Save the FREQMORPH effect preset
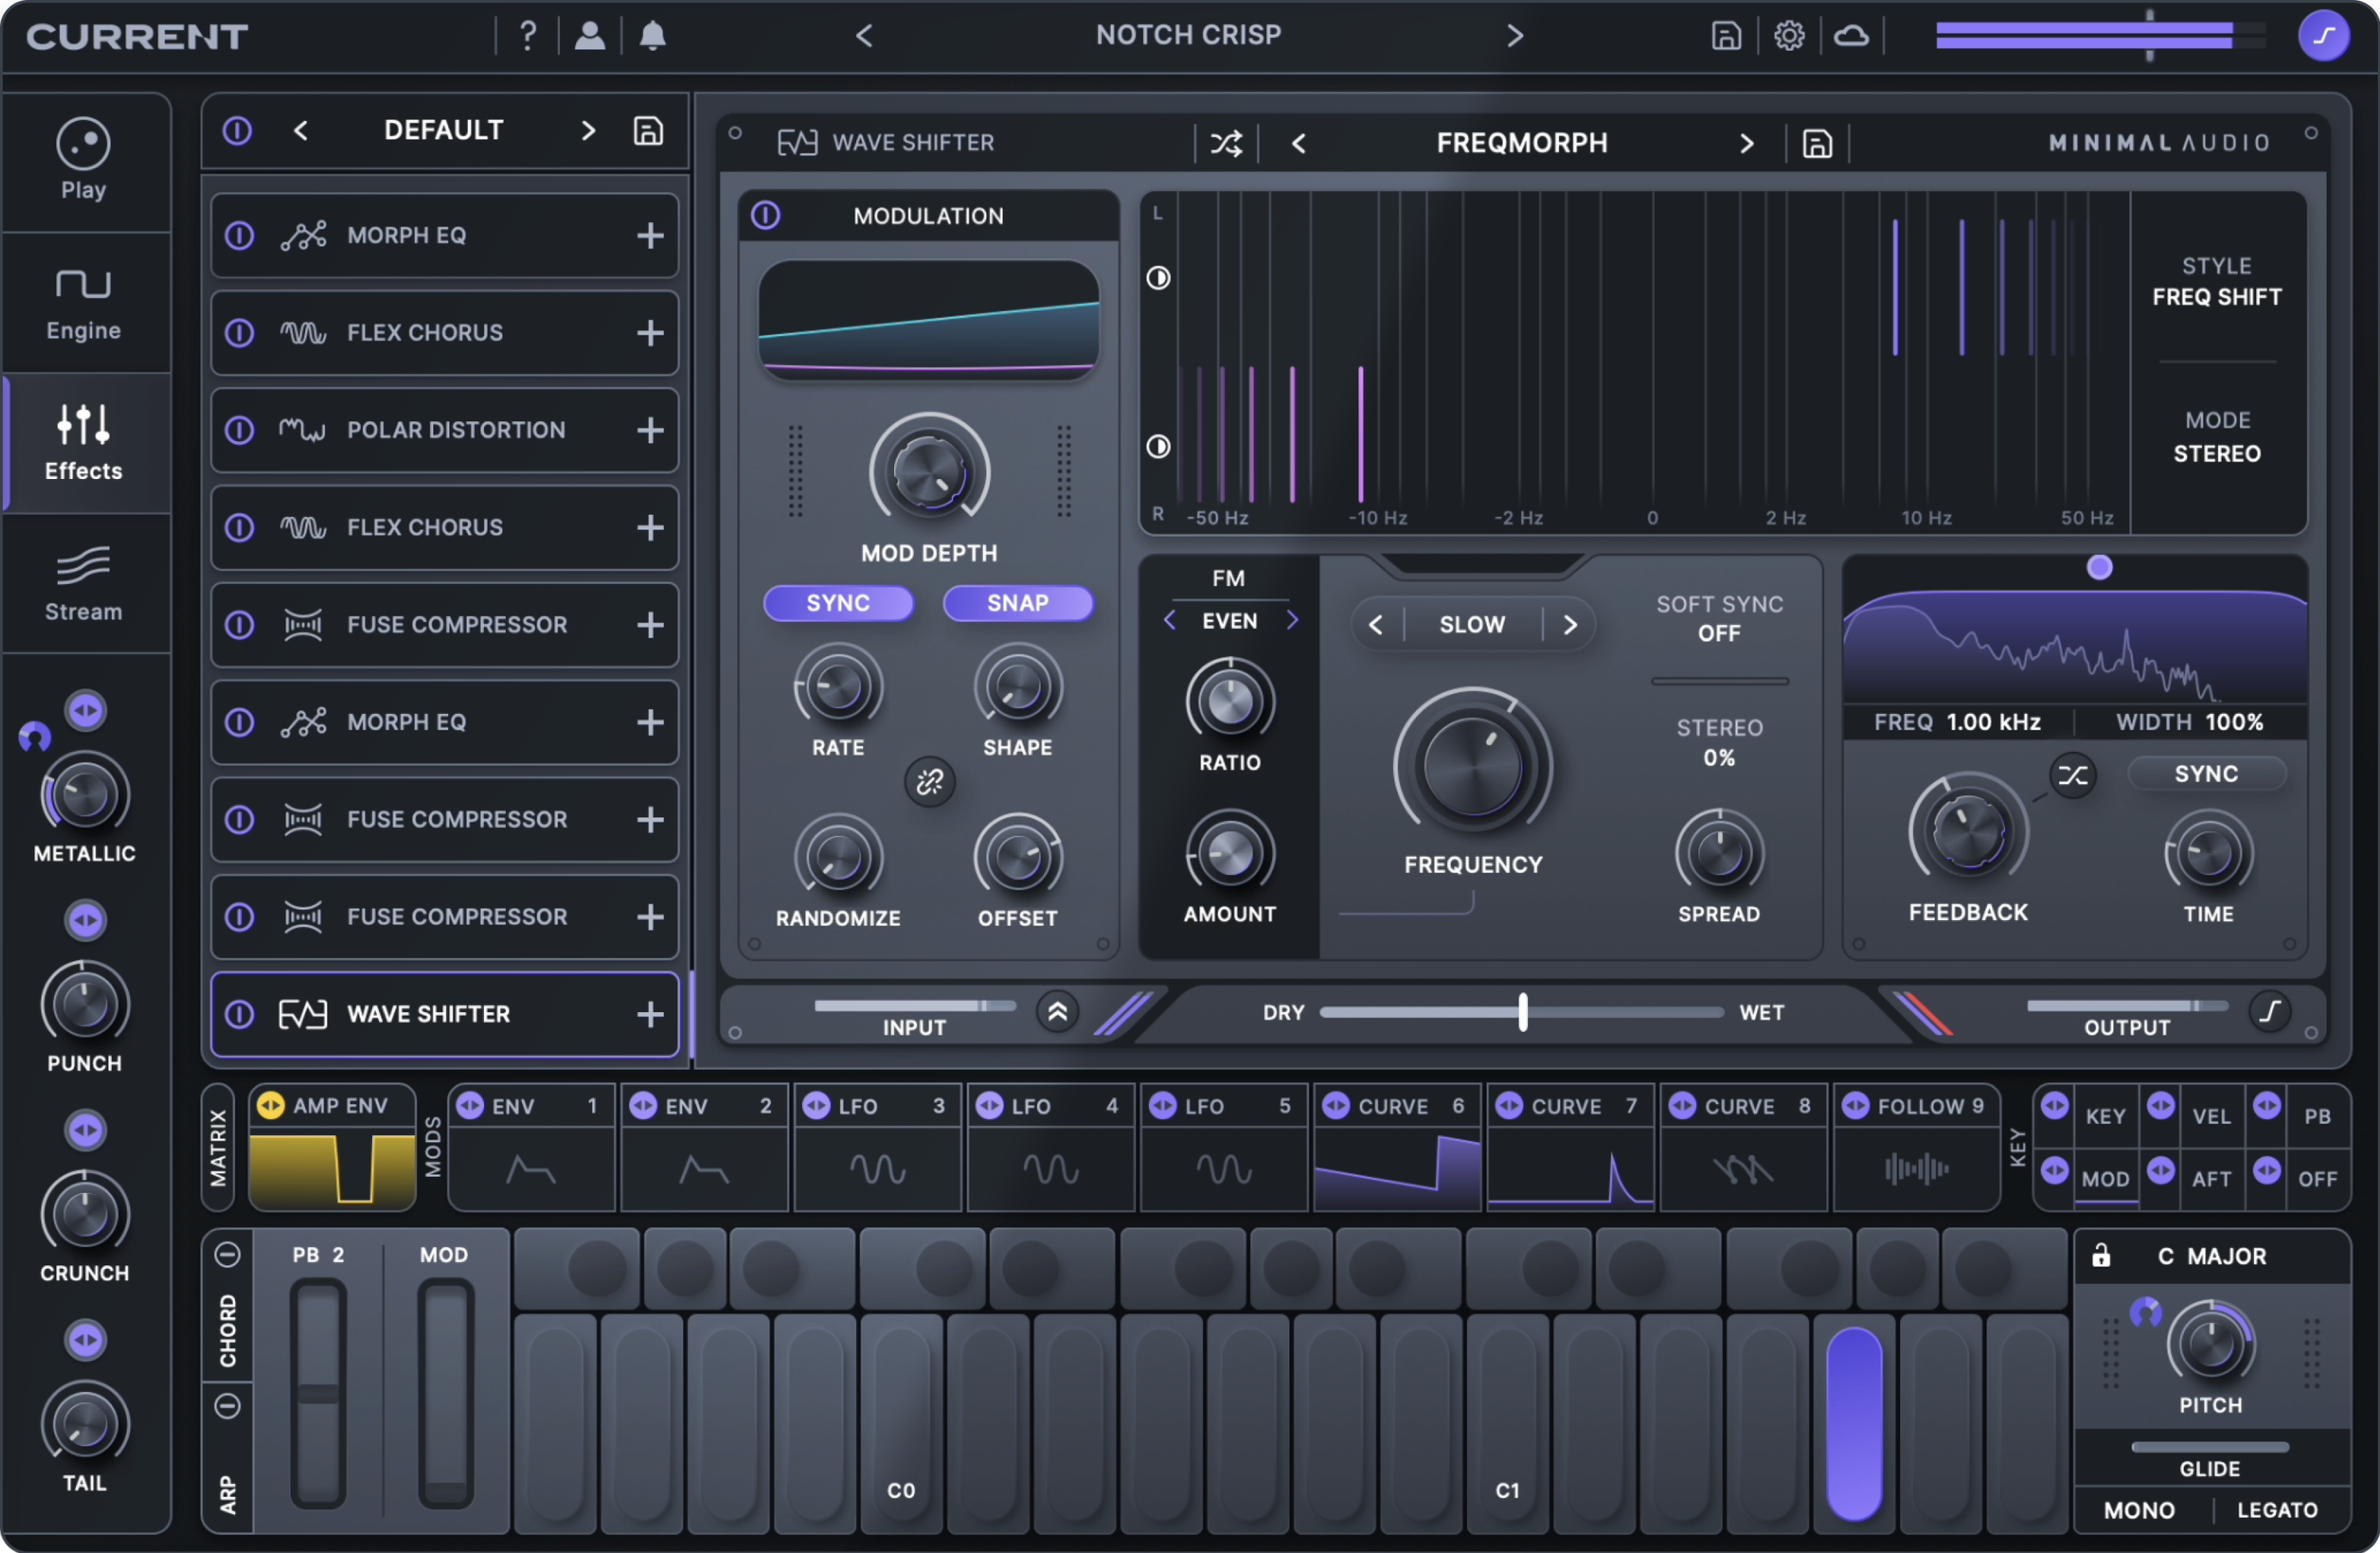The width and height of the screenshot is (2380, 1553). pos(1817,143)
